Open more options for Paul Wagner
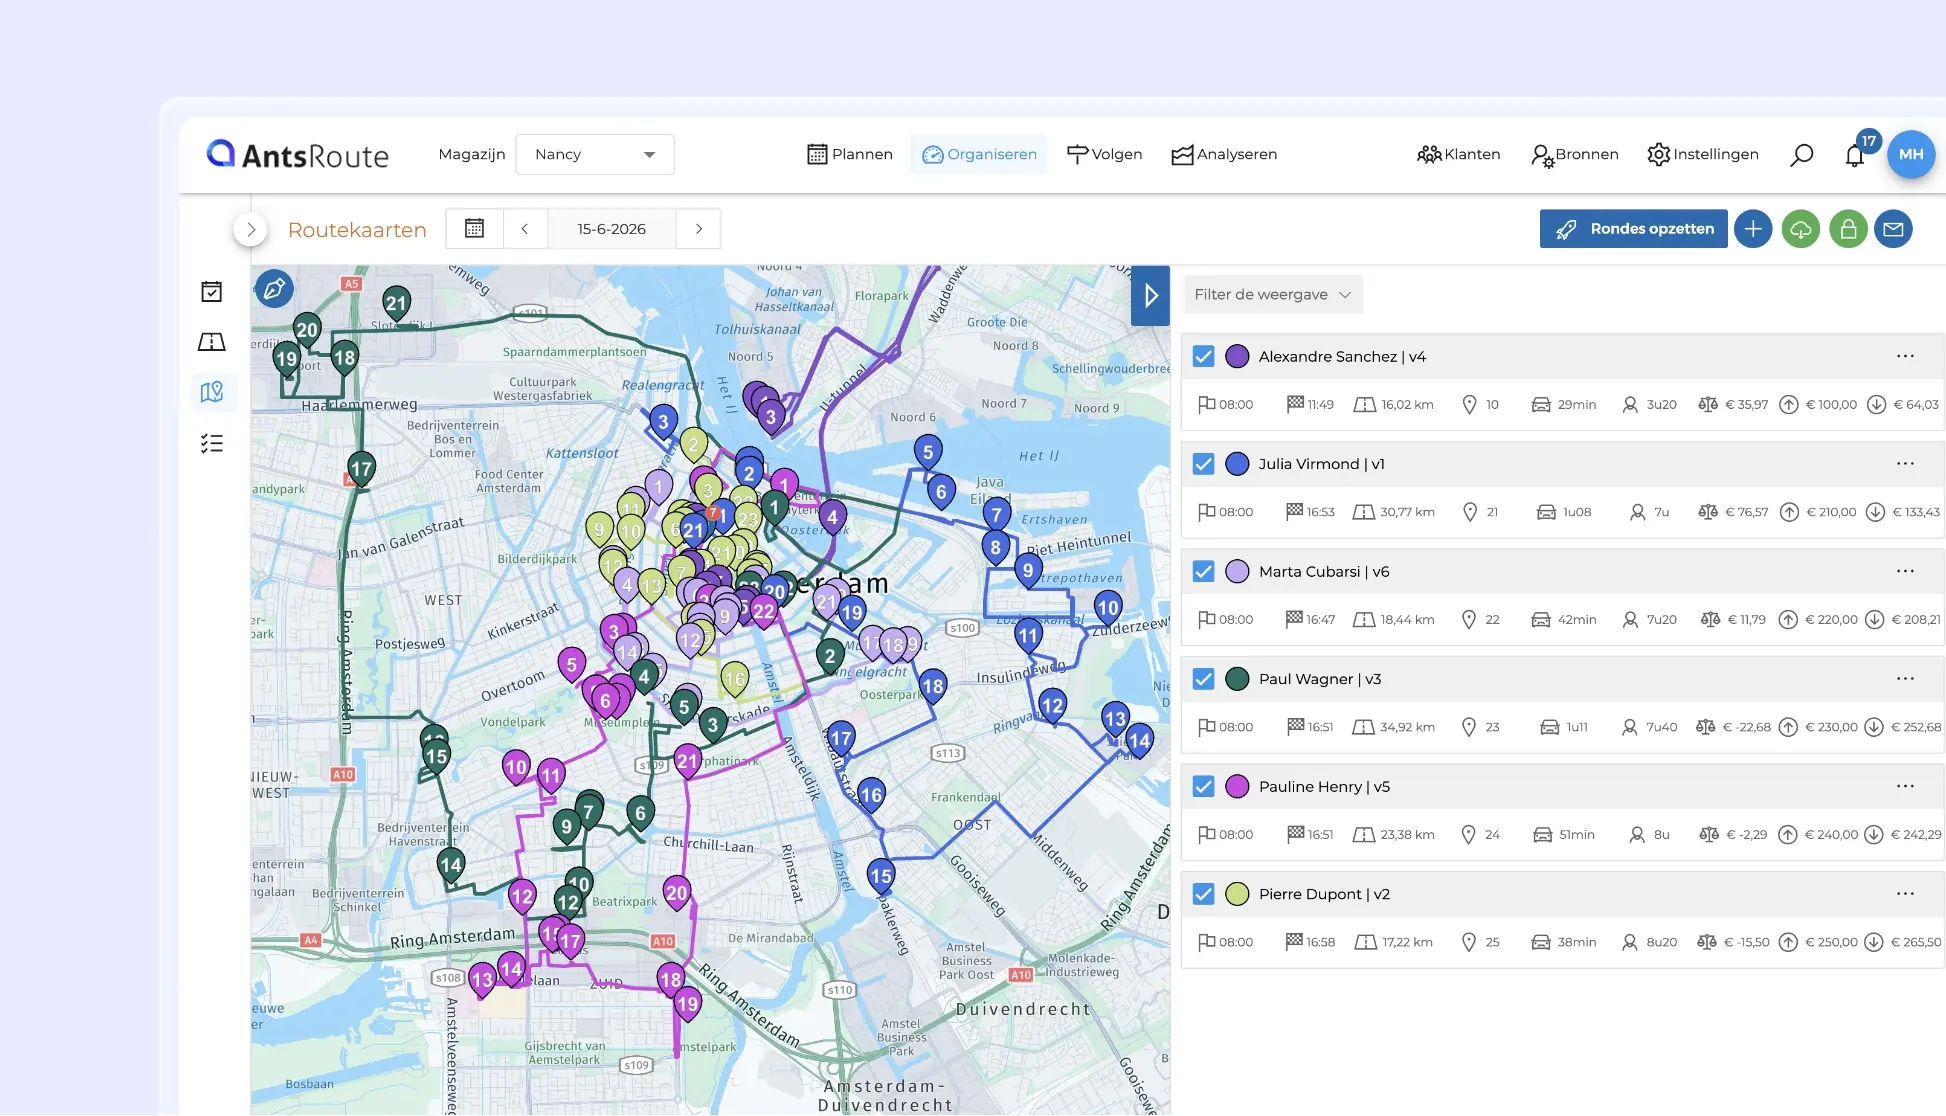The width and height of the screenshot is (1946, 1116). point(1905,678)
